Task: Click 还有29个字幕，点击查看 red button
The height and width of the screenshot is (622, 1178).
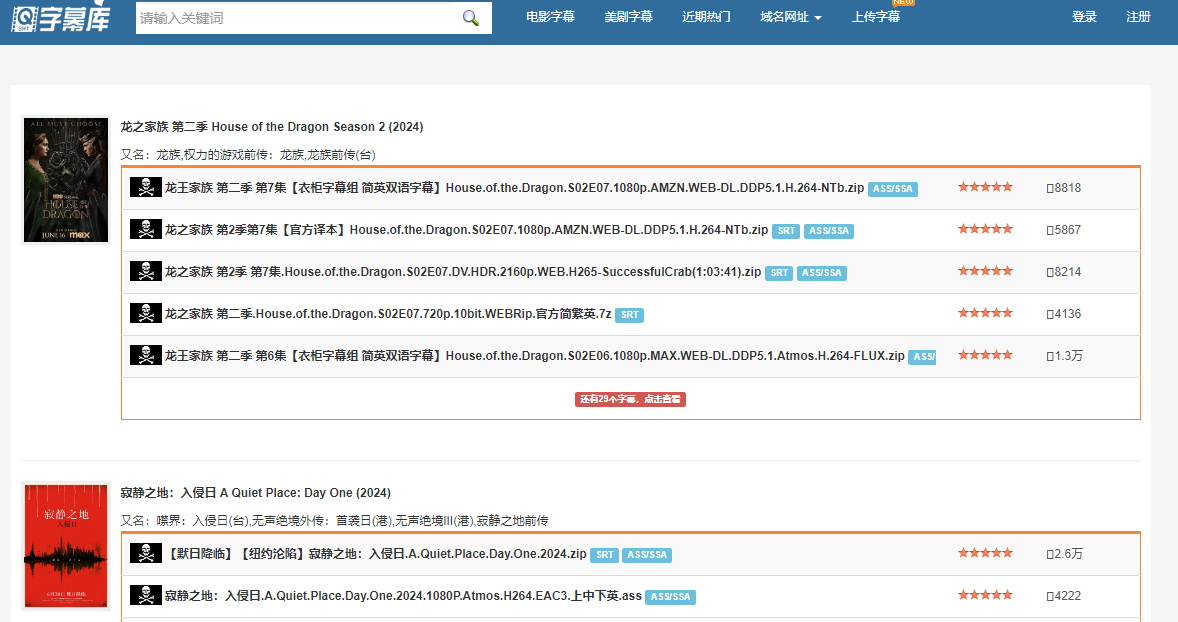Action: point(630,399)
